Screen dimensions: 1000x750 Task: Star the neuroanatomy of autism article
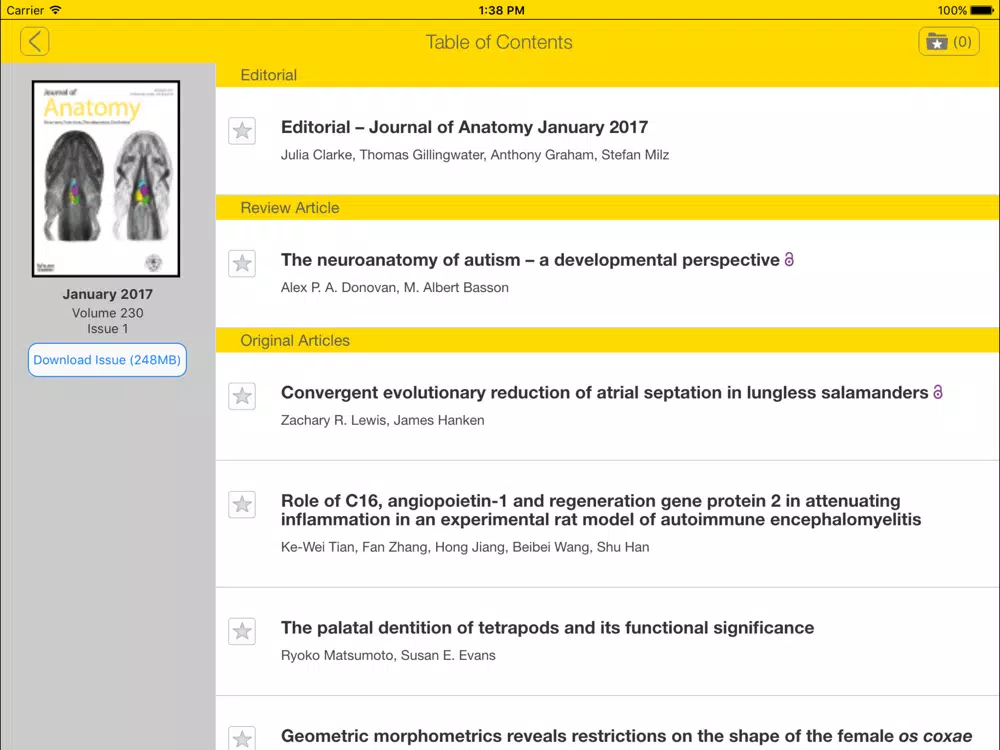coord(242,263)
